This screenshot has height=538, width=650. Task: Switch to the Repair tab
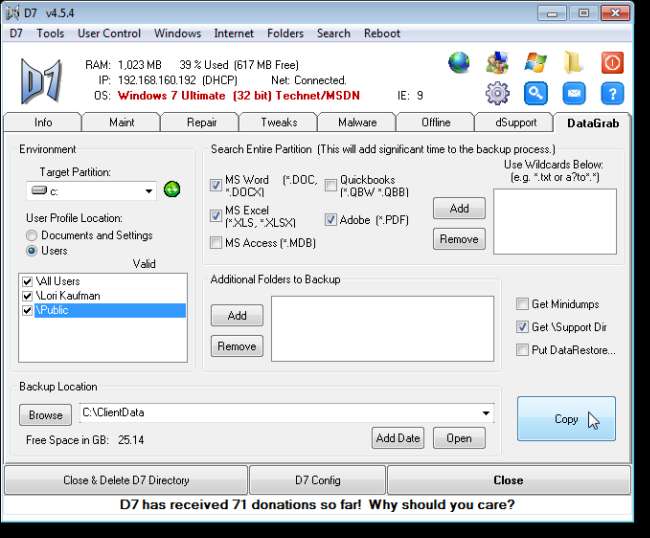[201, 123]
